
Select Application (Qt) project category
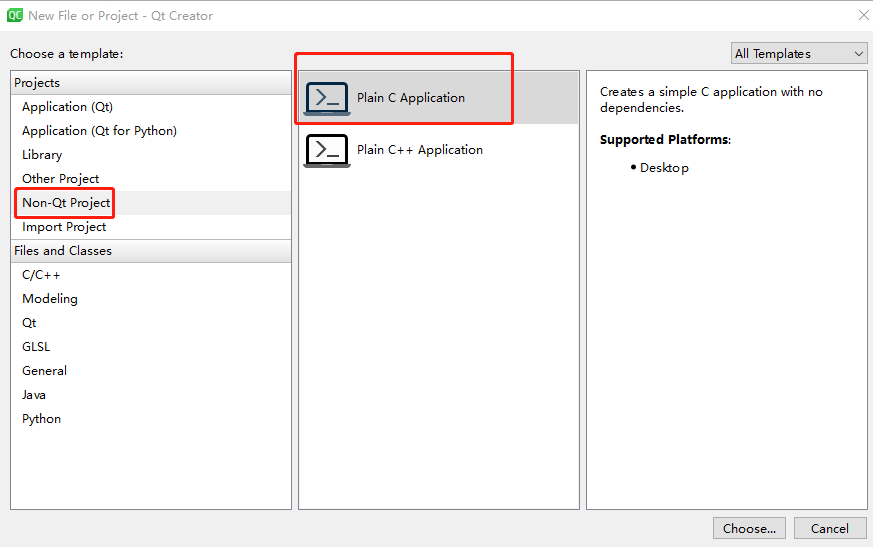[x=67, y=107]
